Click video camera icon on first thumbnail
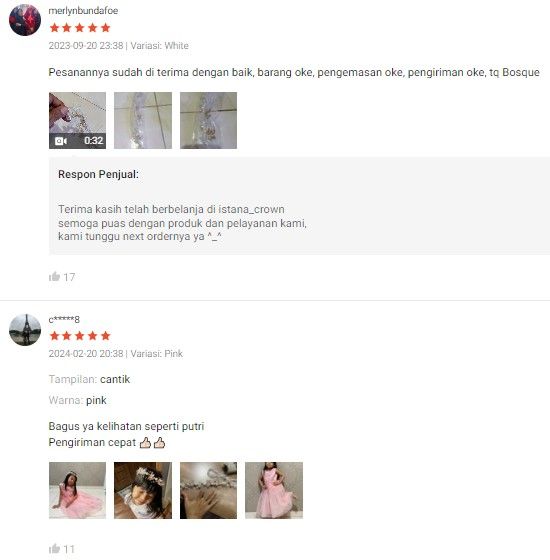The width and height of the screenshot is (550, 560). (61, 141)
